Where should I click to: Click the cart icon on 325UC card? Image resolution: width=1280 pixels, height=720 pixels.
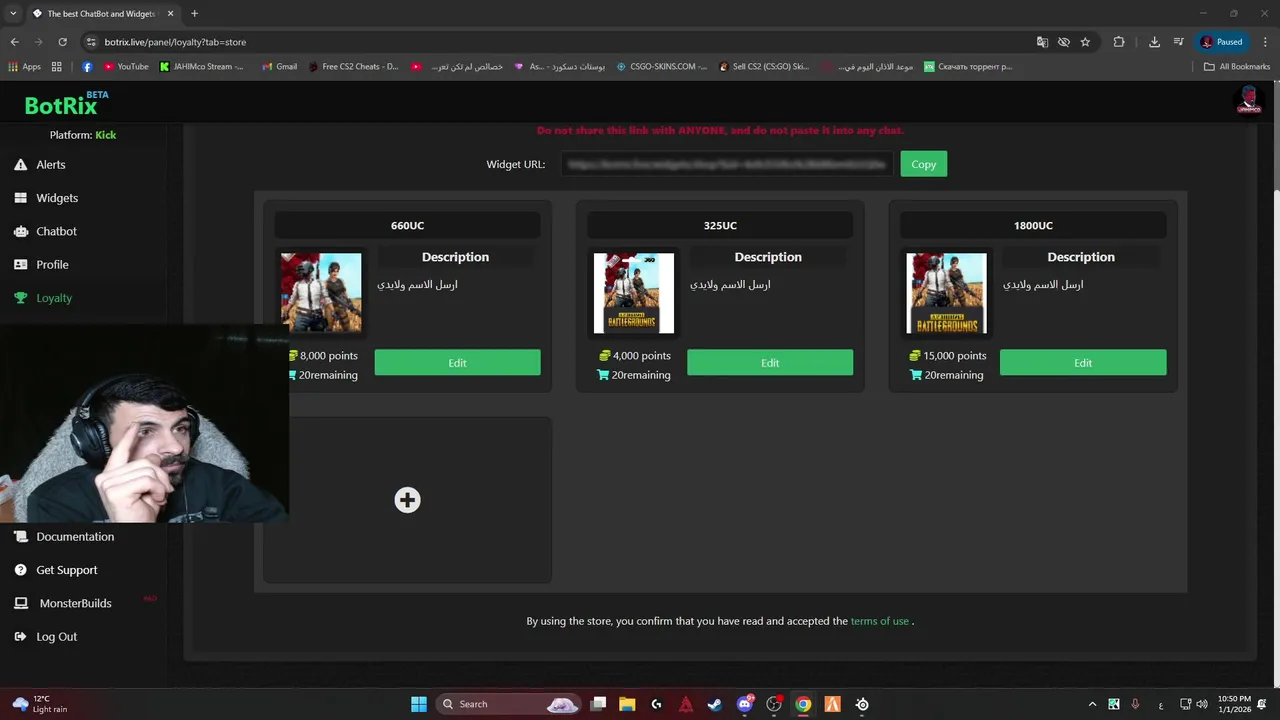(603, 375)
